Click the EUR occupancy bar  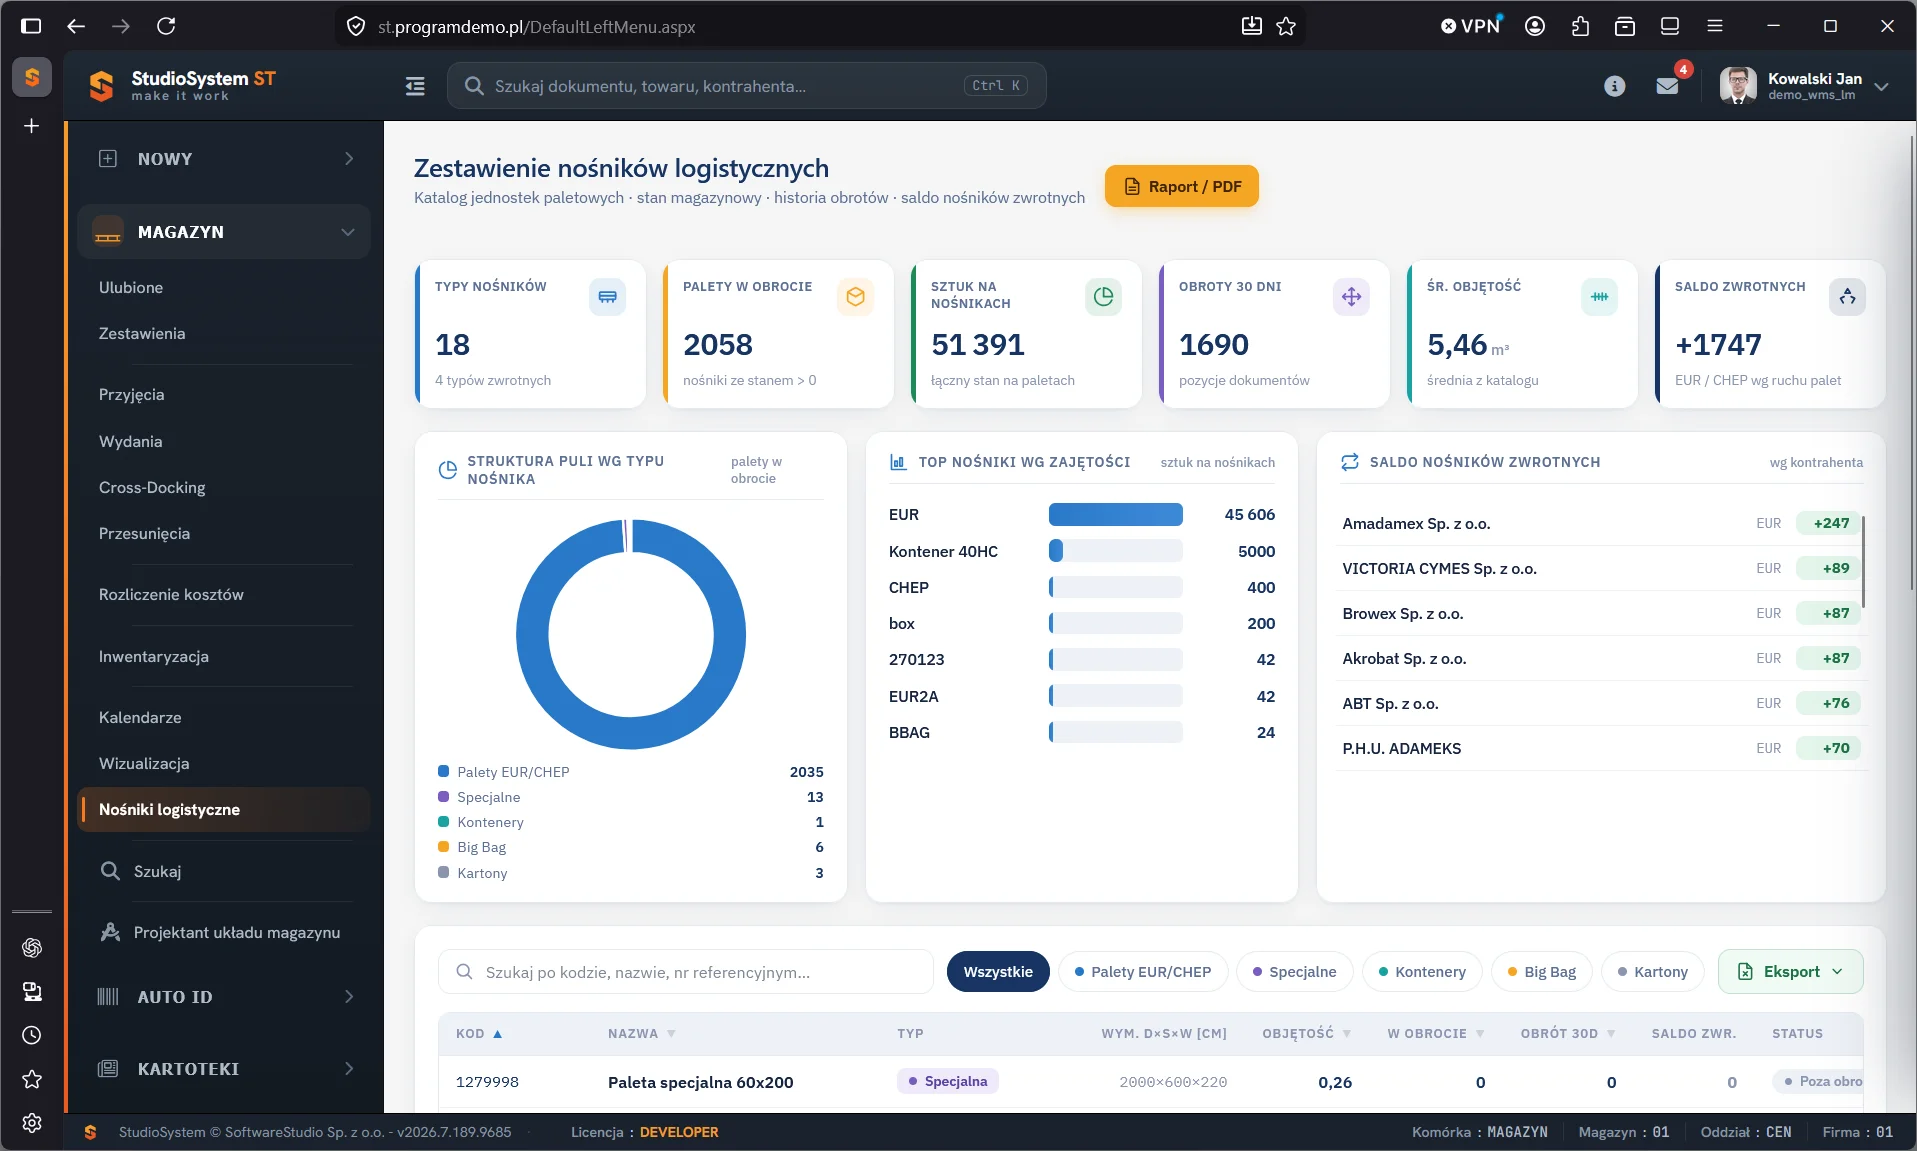(x=1115, y=515)
